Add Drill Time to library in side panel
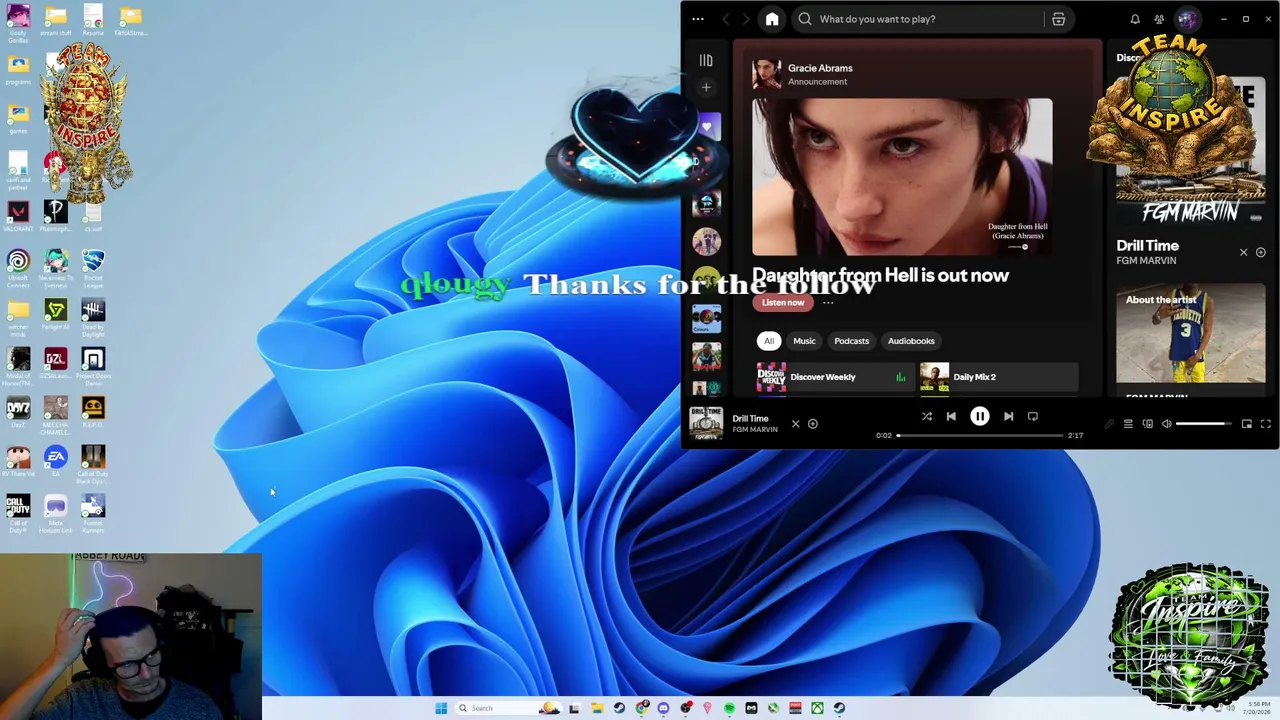The width and height of the screenshot is (1280, 720). [x=1261, y=252]
